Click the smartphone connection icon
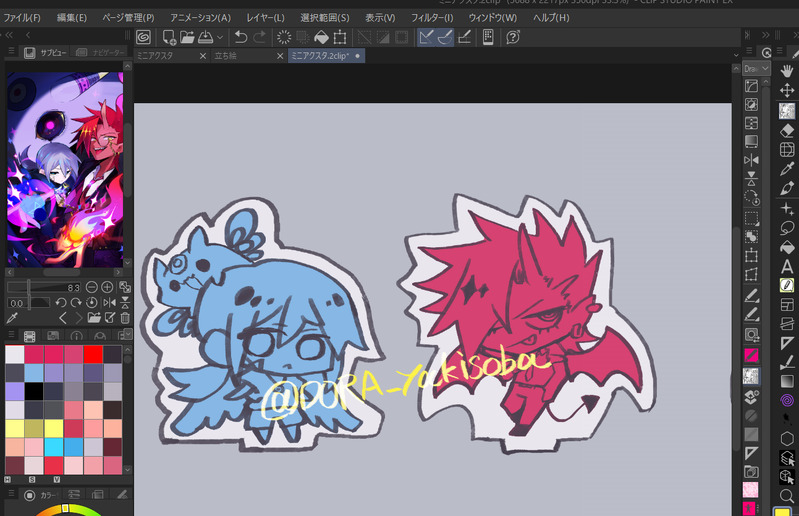 coord(488,37)
